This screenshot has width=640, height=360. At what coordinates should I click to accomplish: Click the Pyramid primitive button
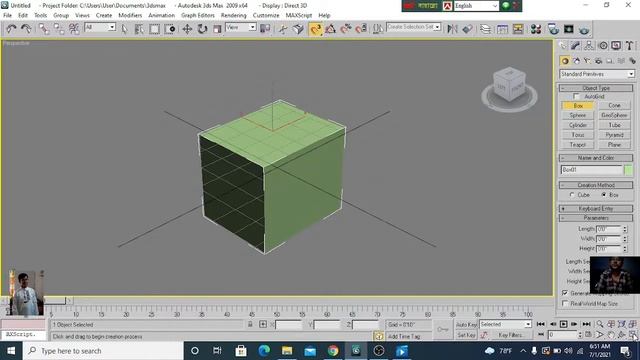(x=614, y=135)
